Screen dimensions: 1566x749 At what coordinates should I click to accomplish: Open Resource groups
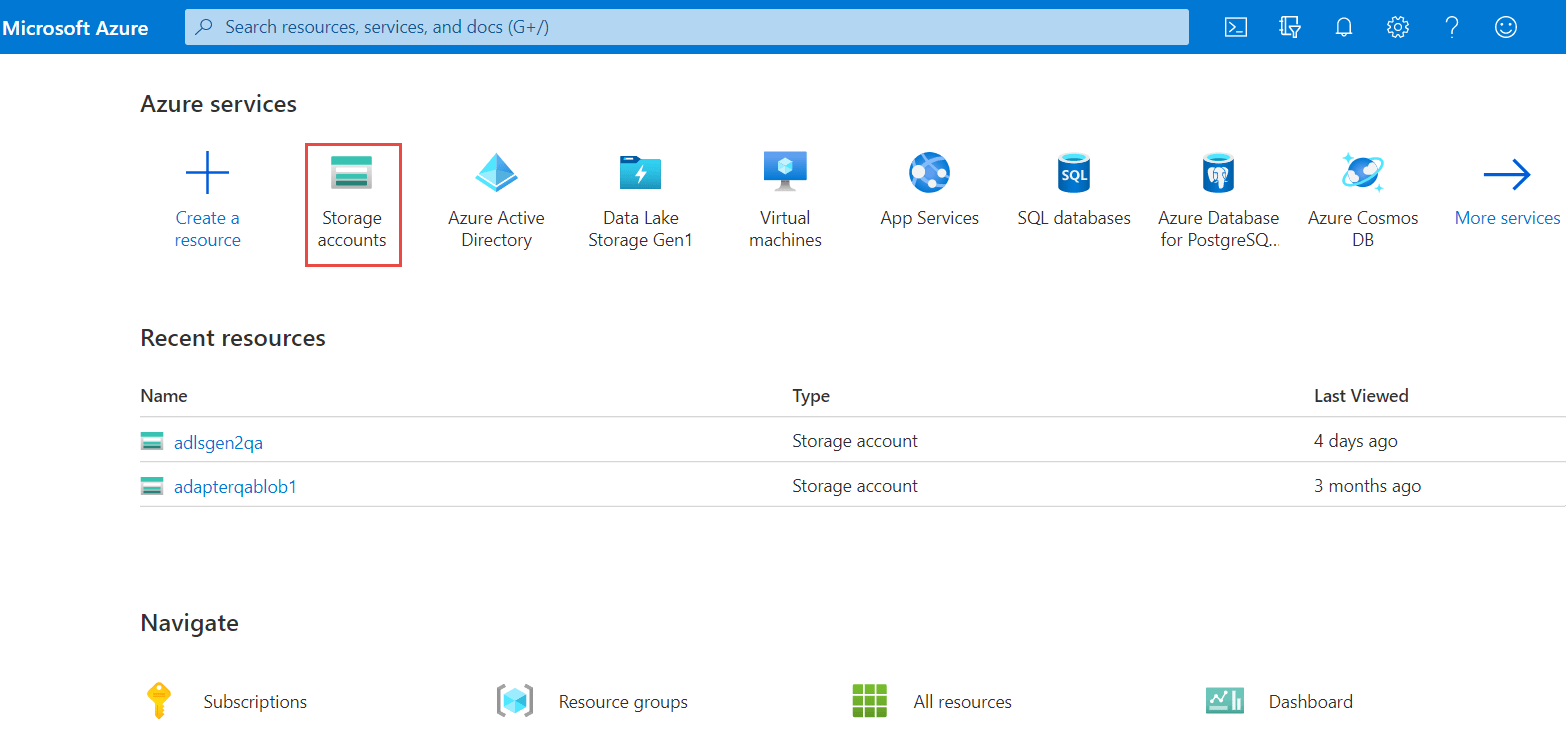[x=622, y=701]
